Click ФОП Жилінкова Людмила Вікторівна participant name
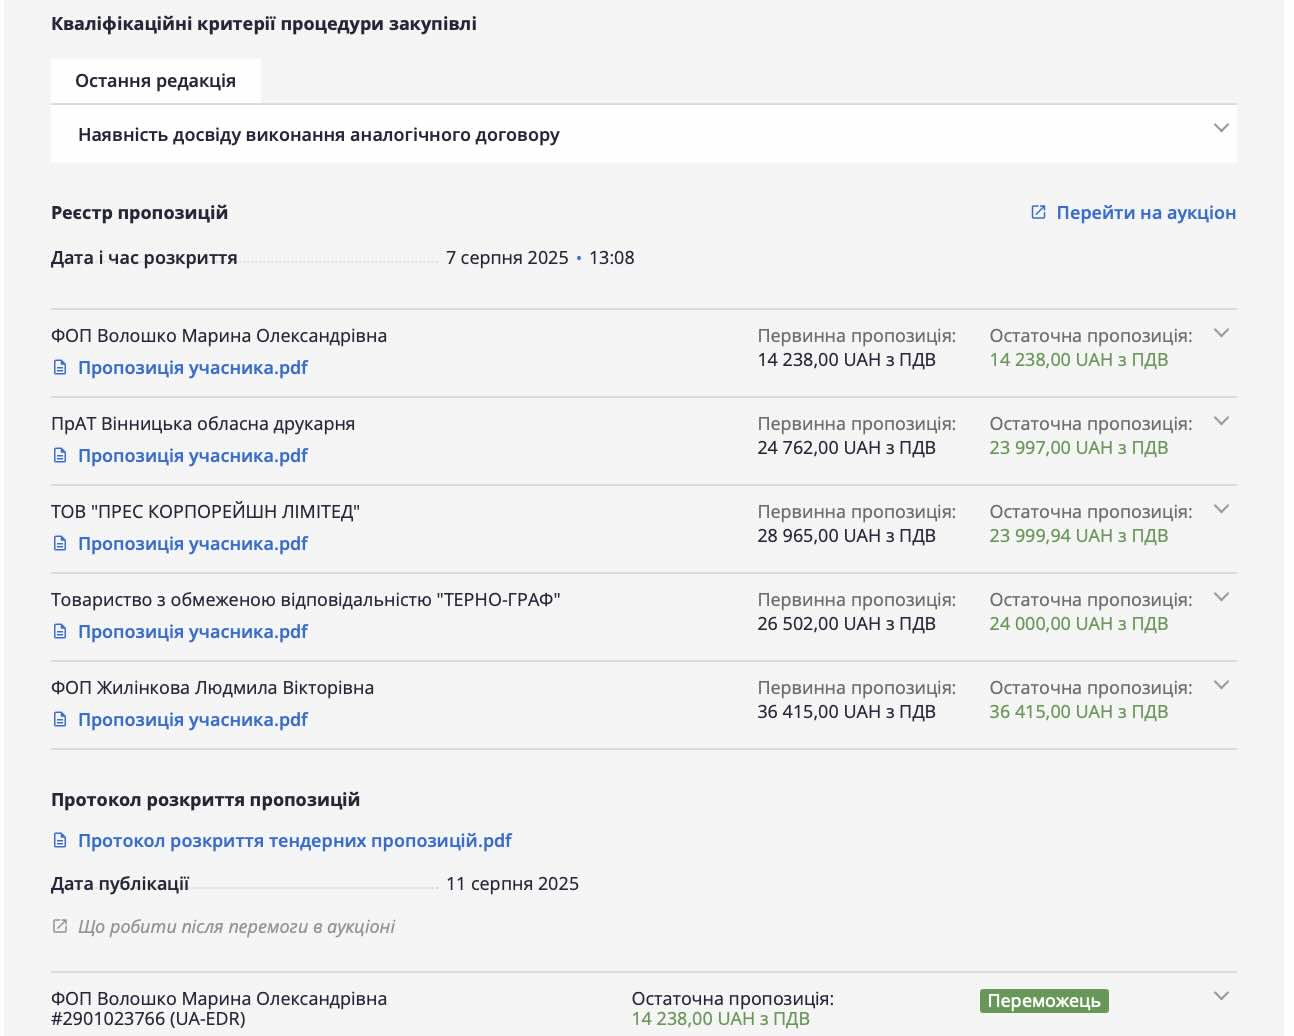This screenshot has width=1294, height=1036. coord(213,688)
